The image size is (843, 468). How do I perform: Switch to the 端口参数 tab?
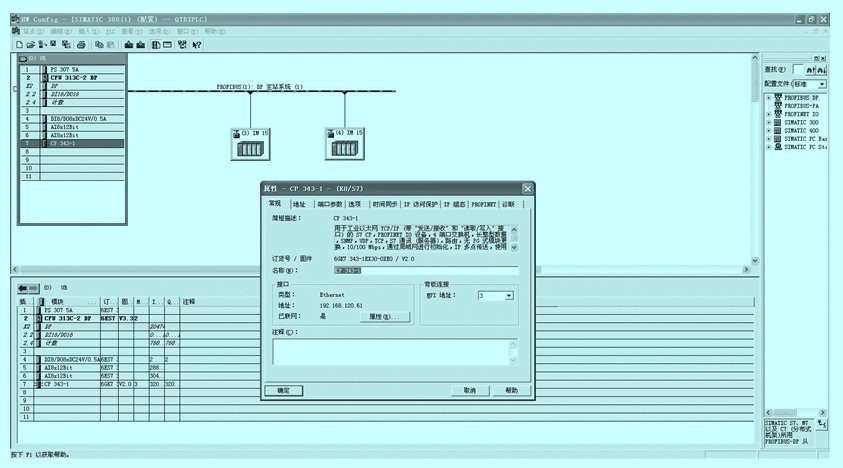(330, 204)
